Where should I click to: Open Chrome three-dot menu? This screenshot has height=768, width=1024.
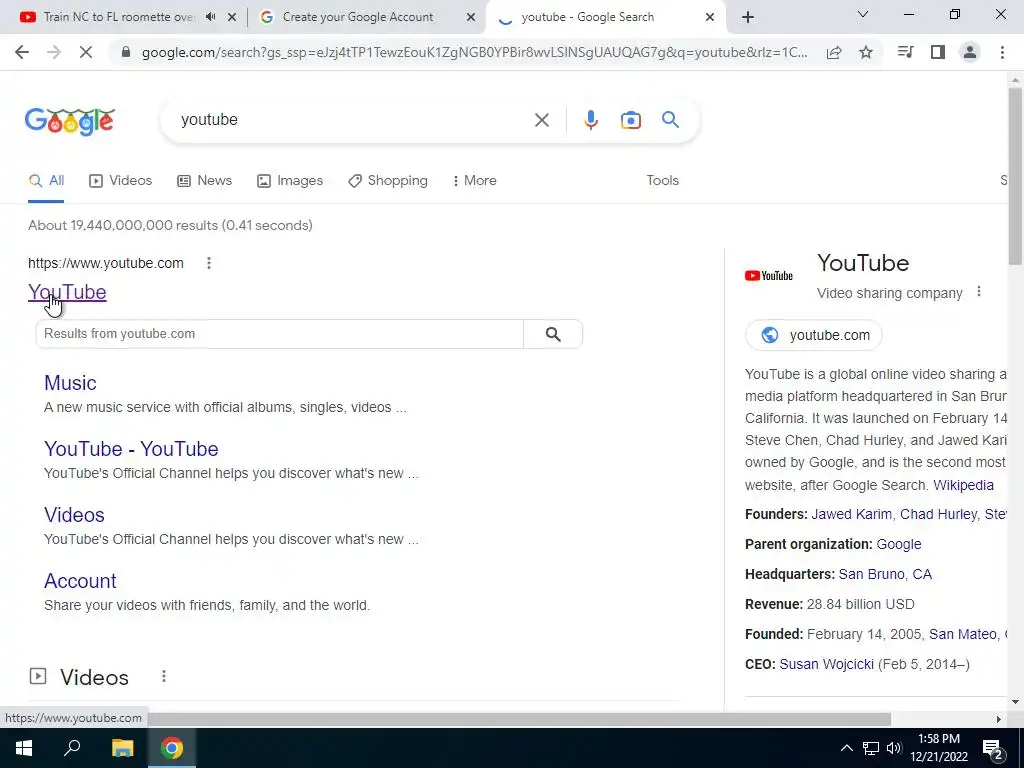pos(1002,52)
